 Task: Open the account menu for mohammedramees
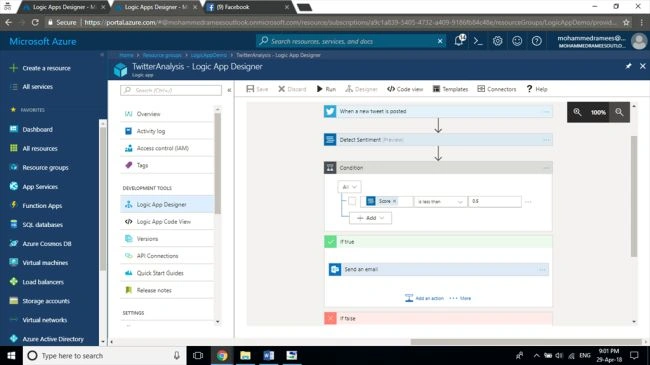pos(601,41)
